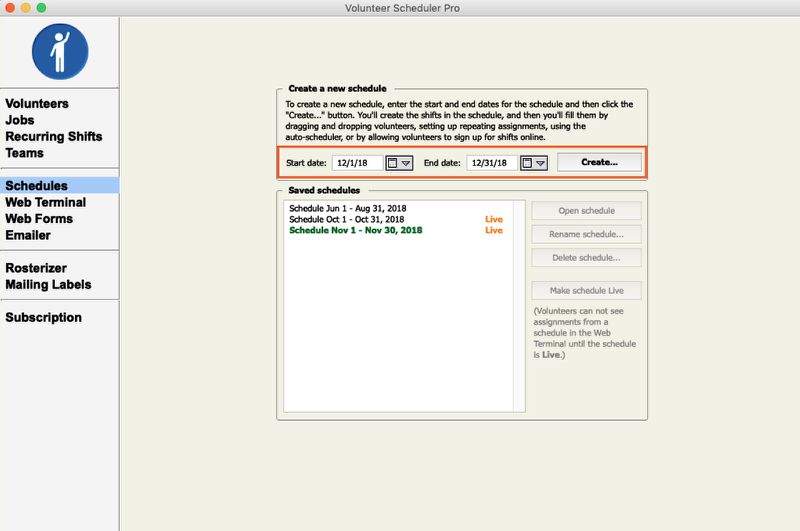Close the window with red button
Screen dimensions: 800x531
(x=10, y=8)
